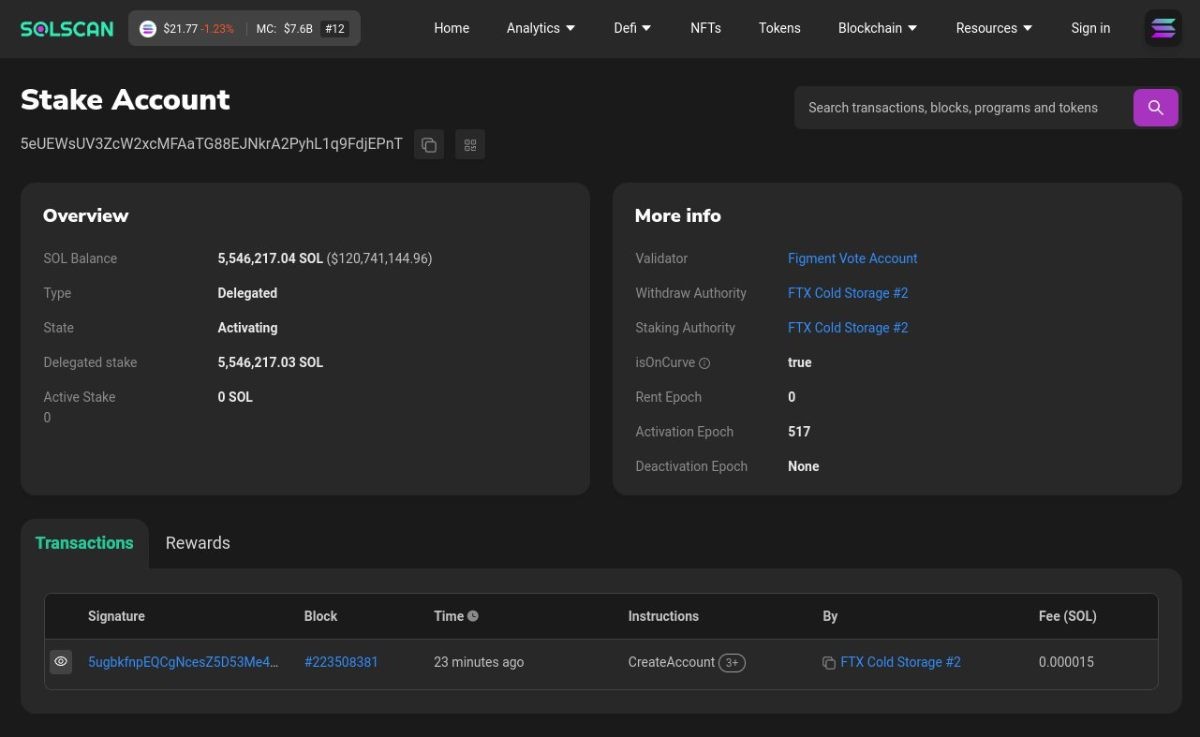
Task: Expand the 3+ instructions badge
Action: 732,662
